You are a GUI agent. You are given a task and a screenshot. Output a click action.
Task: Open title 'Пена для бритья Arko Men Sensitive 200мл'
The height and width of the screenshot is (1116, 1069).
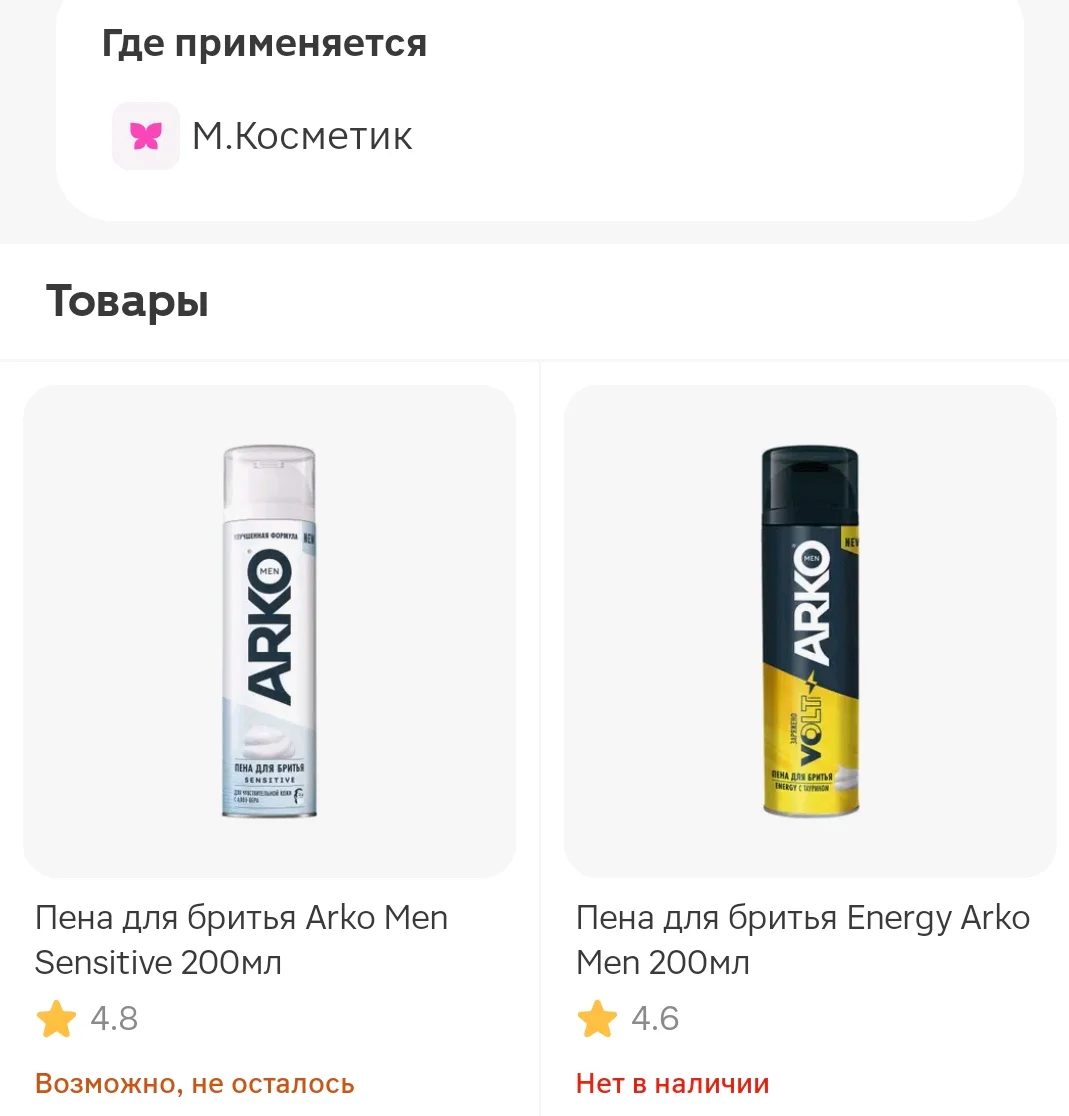click(x=241, y=939)
